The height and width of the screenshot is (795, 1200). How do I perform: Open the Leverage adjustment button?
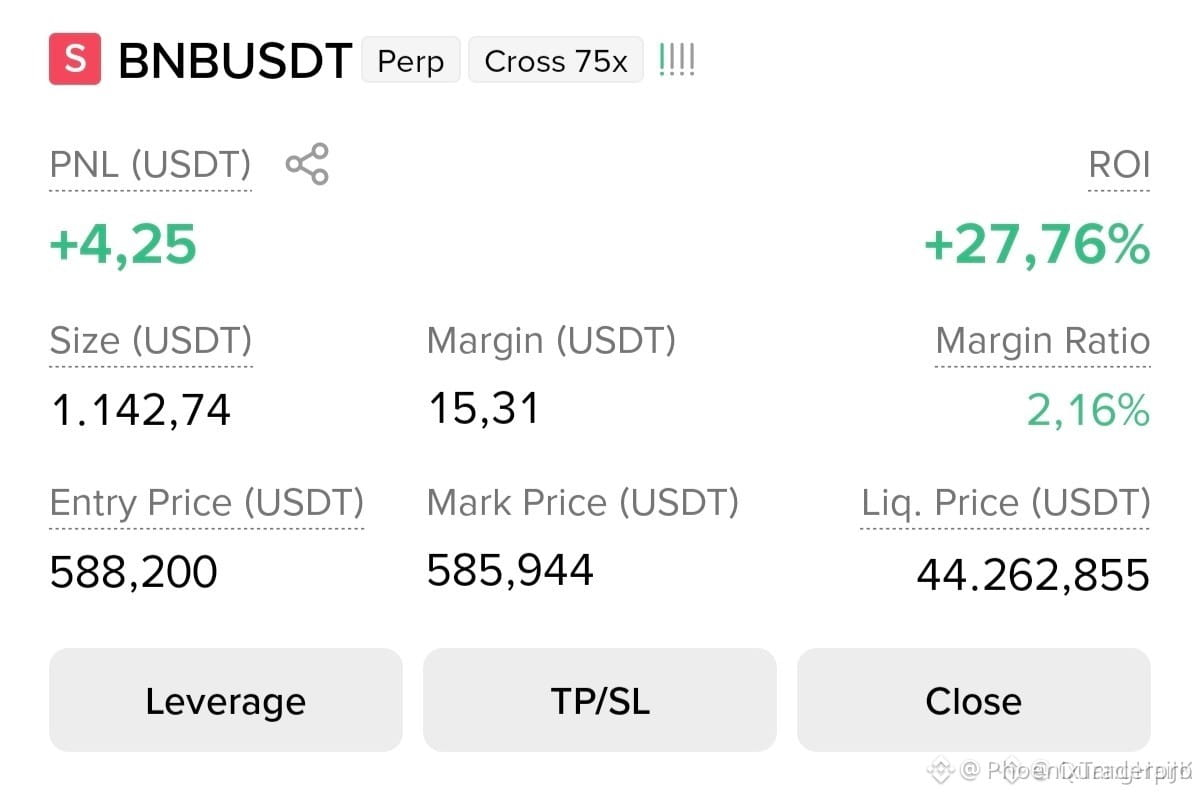point(226,700)
